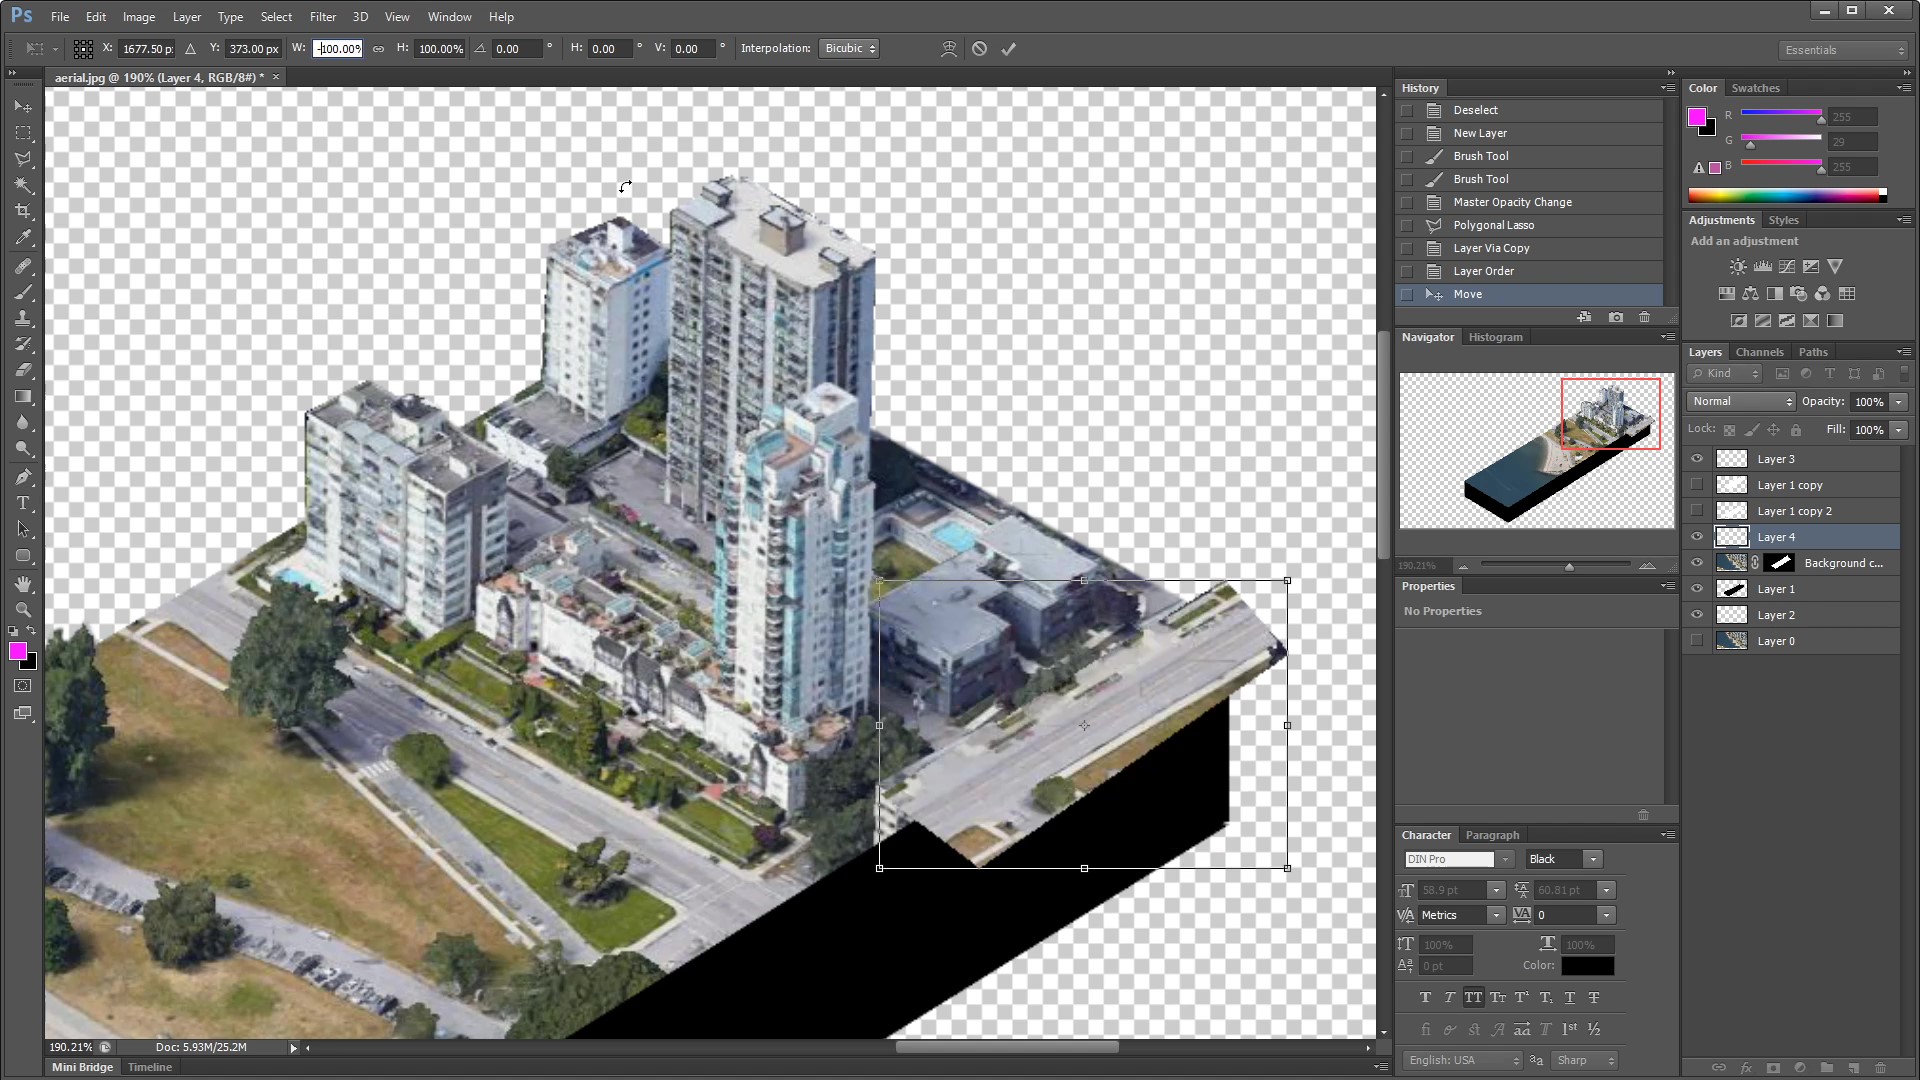Click the Character text color swatch
This screenshot has width=1920, height=1080.
1587,966
